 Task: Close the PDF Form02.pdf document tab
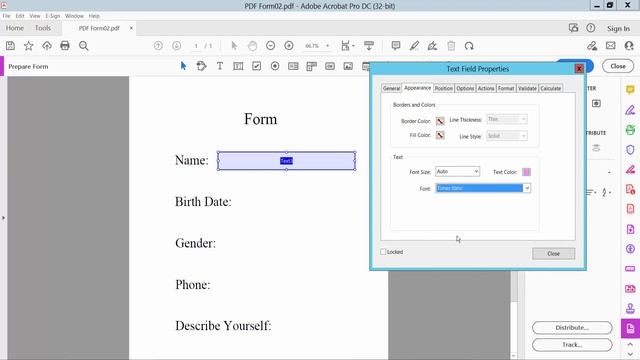(131, 28)
